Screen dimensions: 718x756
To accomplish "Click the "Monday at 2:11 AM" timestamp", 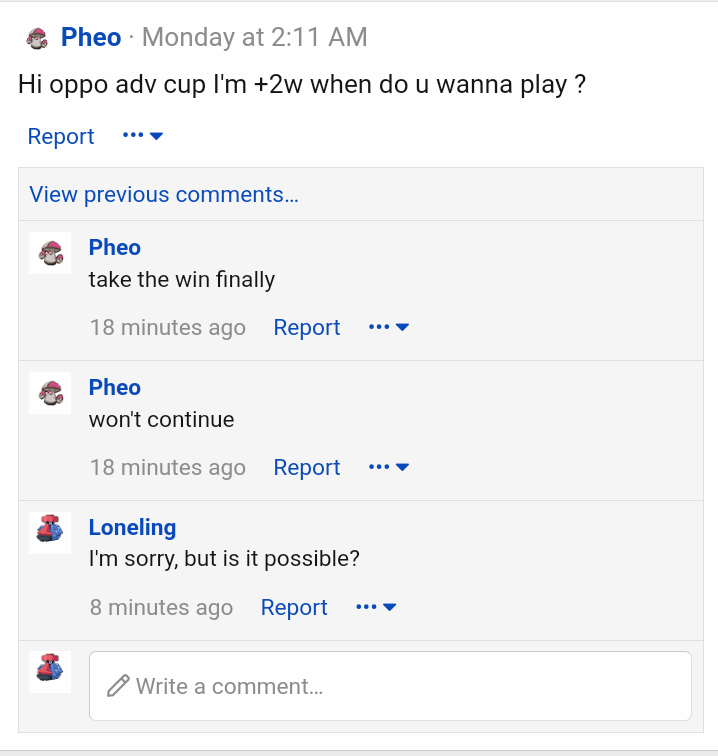I will click(255, 38).
